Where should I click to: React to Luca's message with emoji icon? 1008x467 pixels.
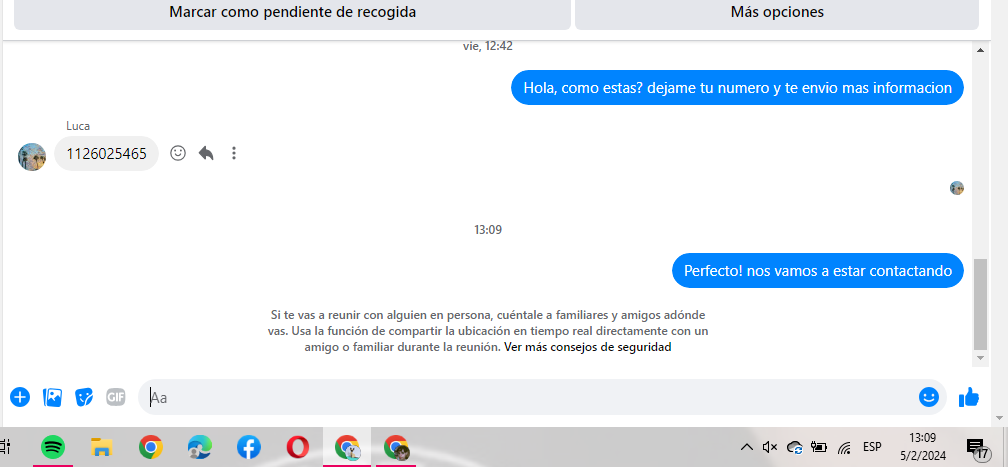click(x=178, y=153)
